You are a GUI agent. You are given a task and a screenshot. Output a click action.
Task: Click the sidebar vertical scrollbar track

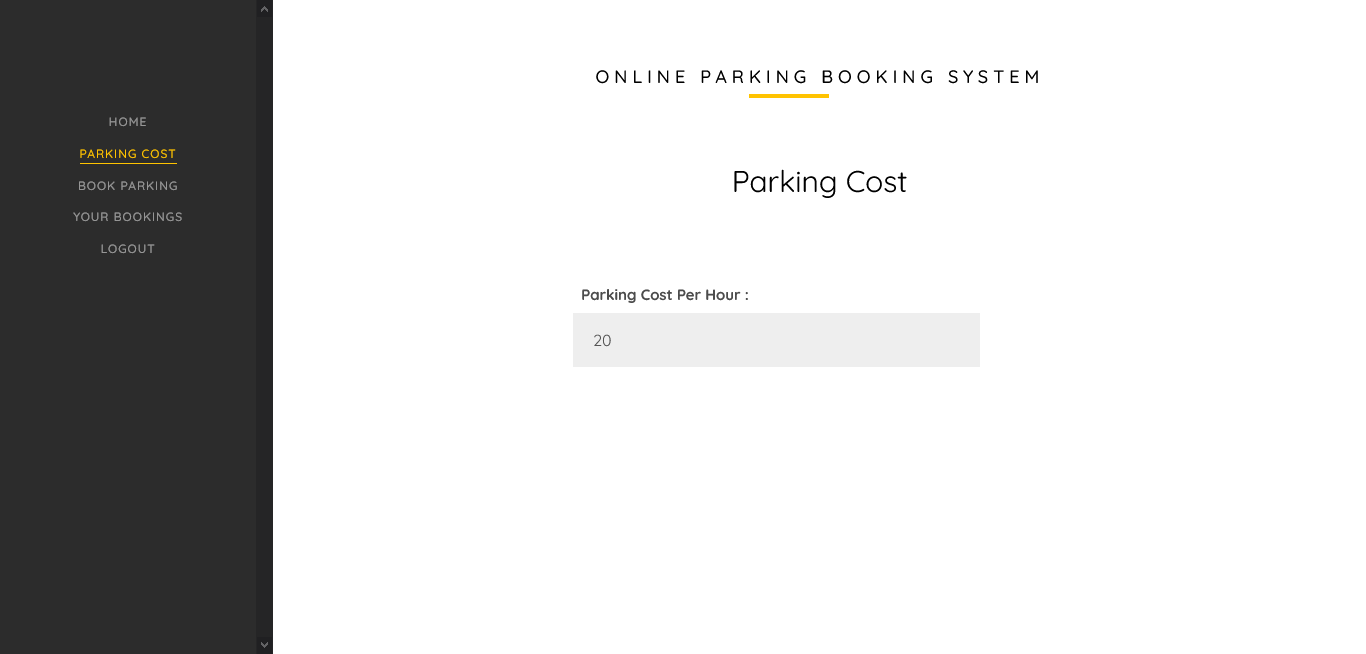[x=264, y=330]
